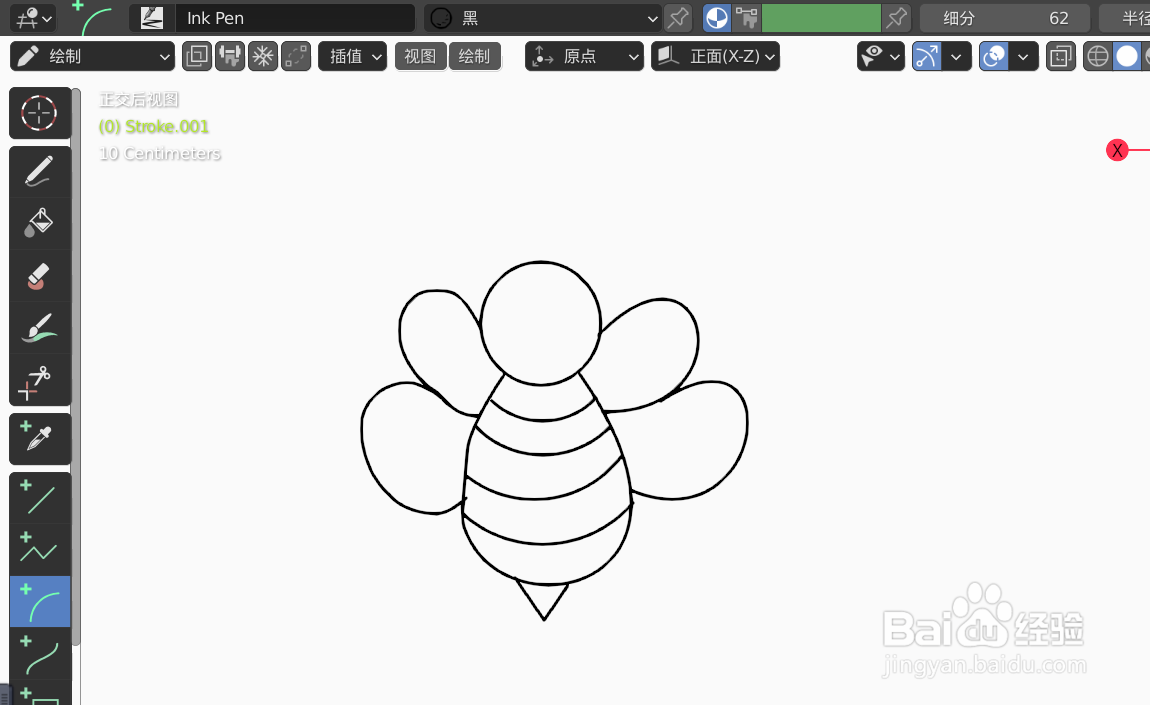
Task: Select the Draw pencil tool
Action: point(40,171)
